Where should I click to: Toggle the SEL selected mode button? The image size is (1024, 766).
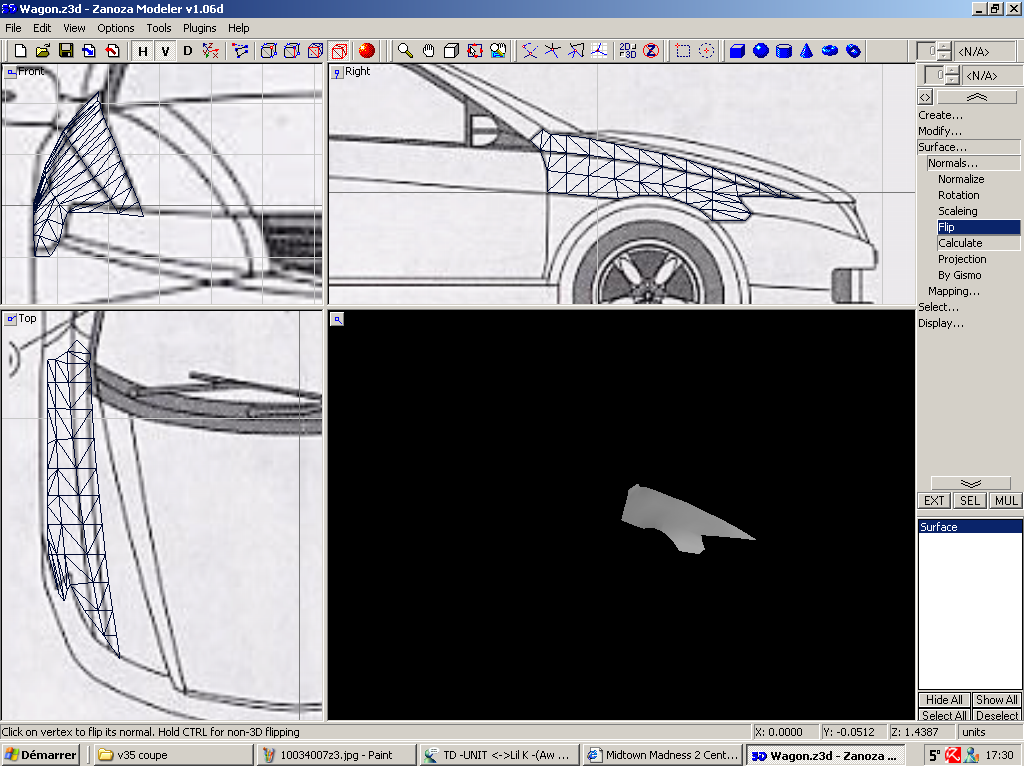tap(969, 501)
